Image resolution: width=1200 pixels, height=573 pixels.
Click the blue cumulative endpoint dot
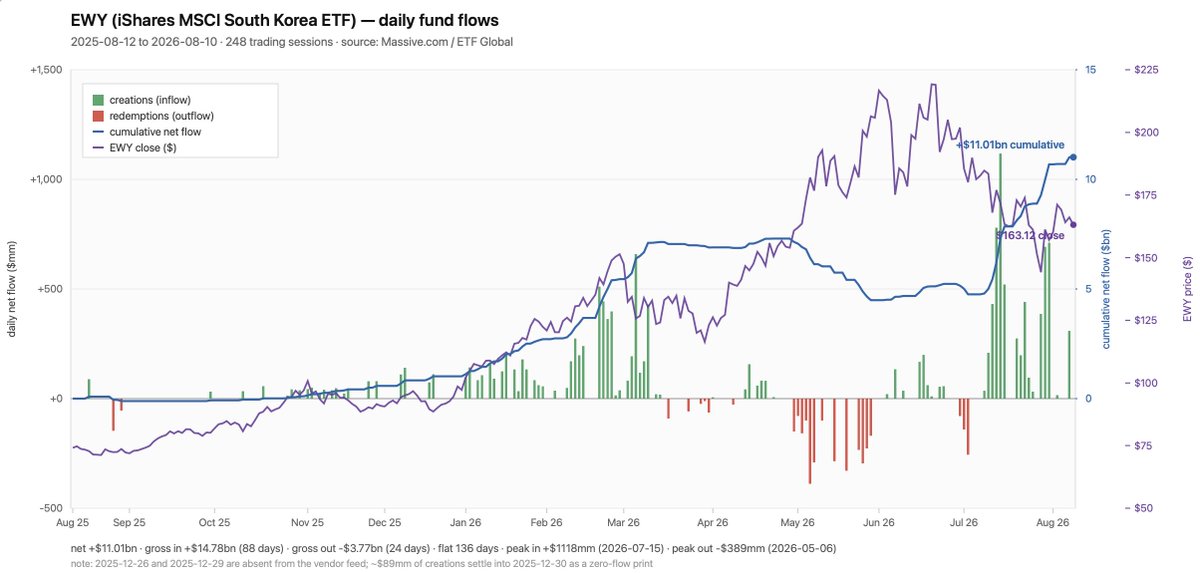1073,157
